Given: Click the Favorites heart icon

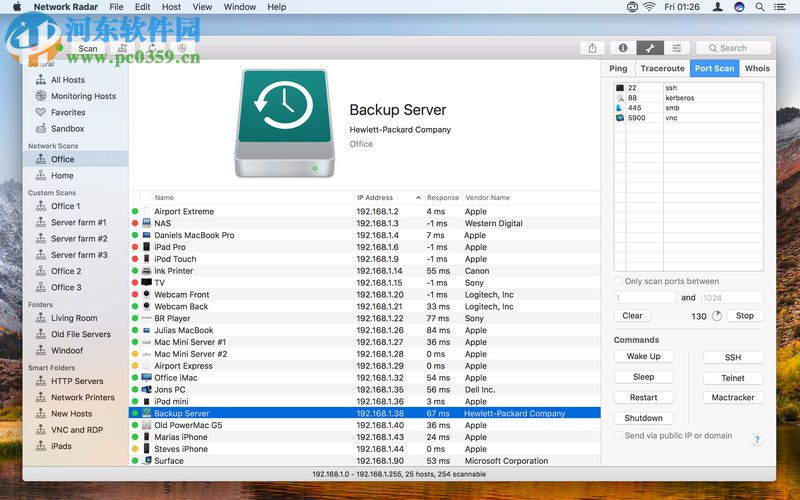Looking at the screenshot, I should pyautogui.click(x=41, y=112).
